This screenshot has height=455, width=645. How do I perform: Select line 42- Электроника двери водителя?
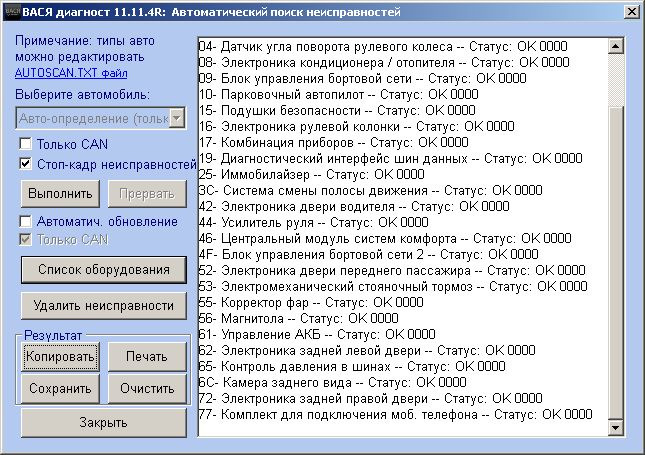(x=354, y=207)
